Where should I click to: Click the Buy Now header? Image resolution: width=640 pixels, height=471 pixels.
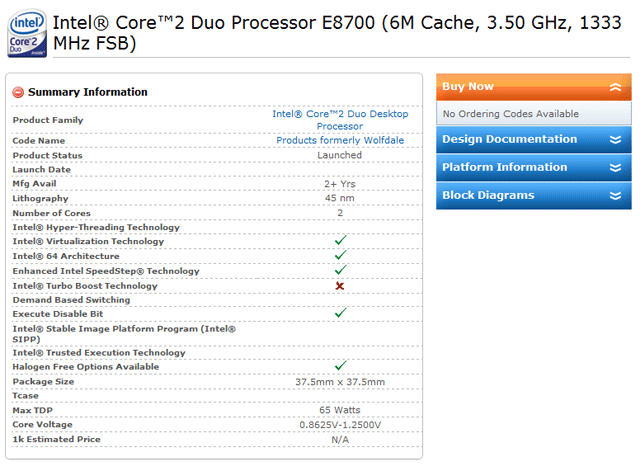coord(533,87)
